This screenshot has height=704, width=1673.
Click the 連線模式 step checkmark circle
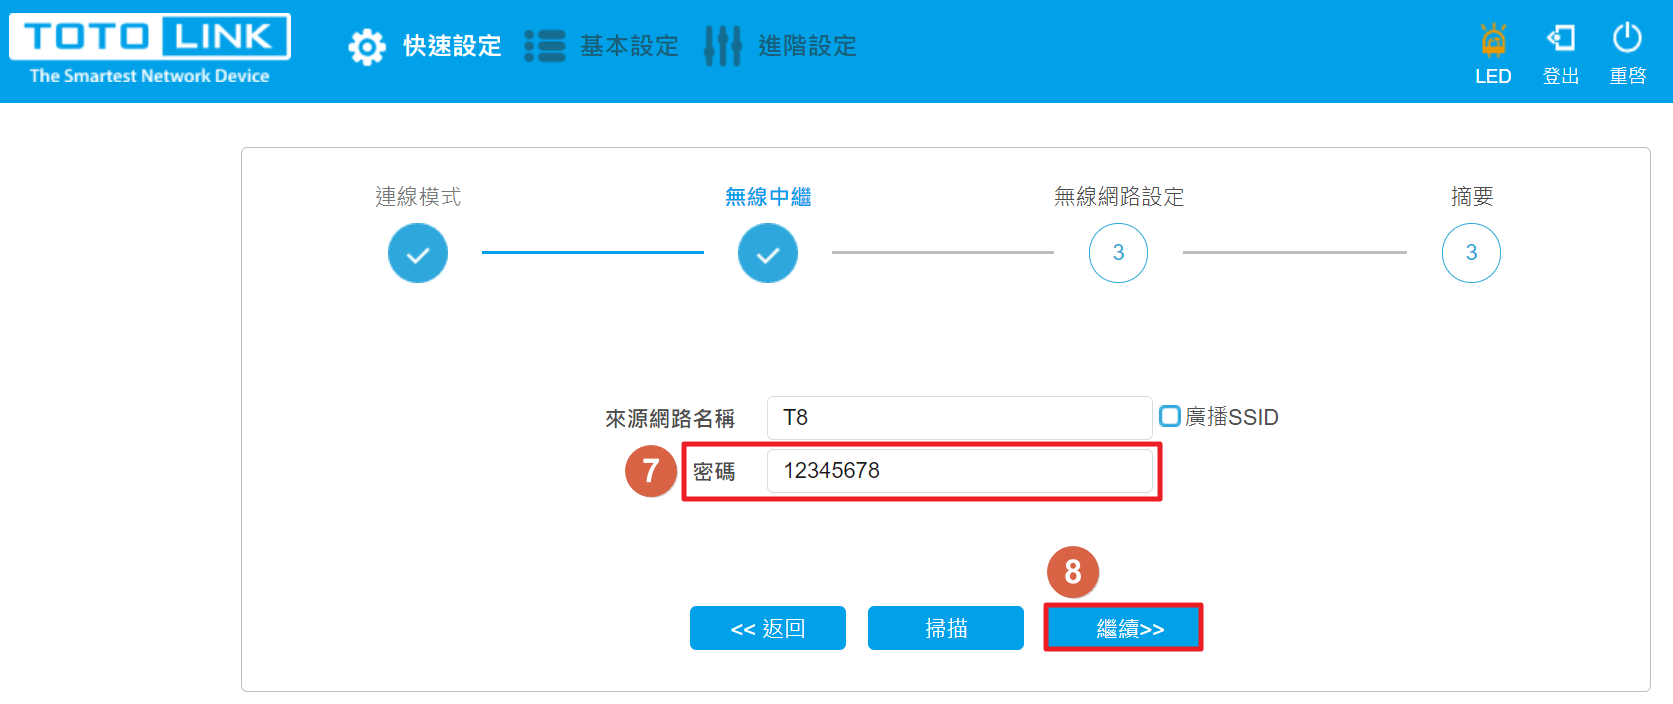coord(418,253)
